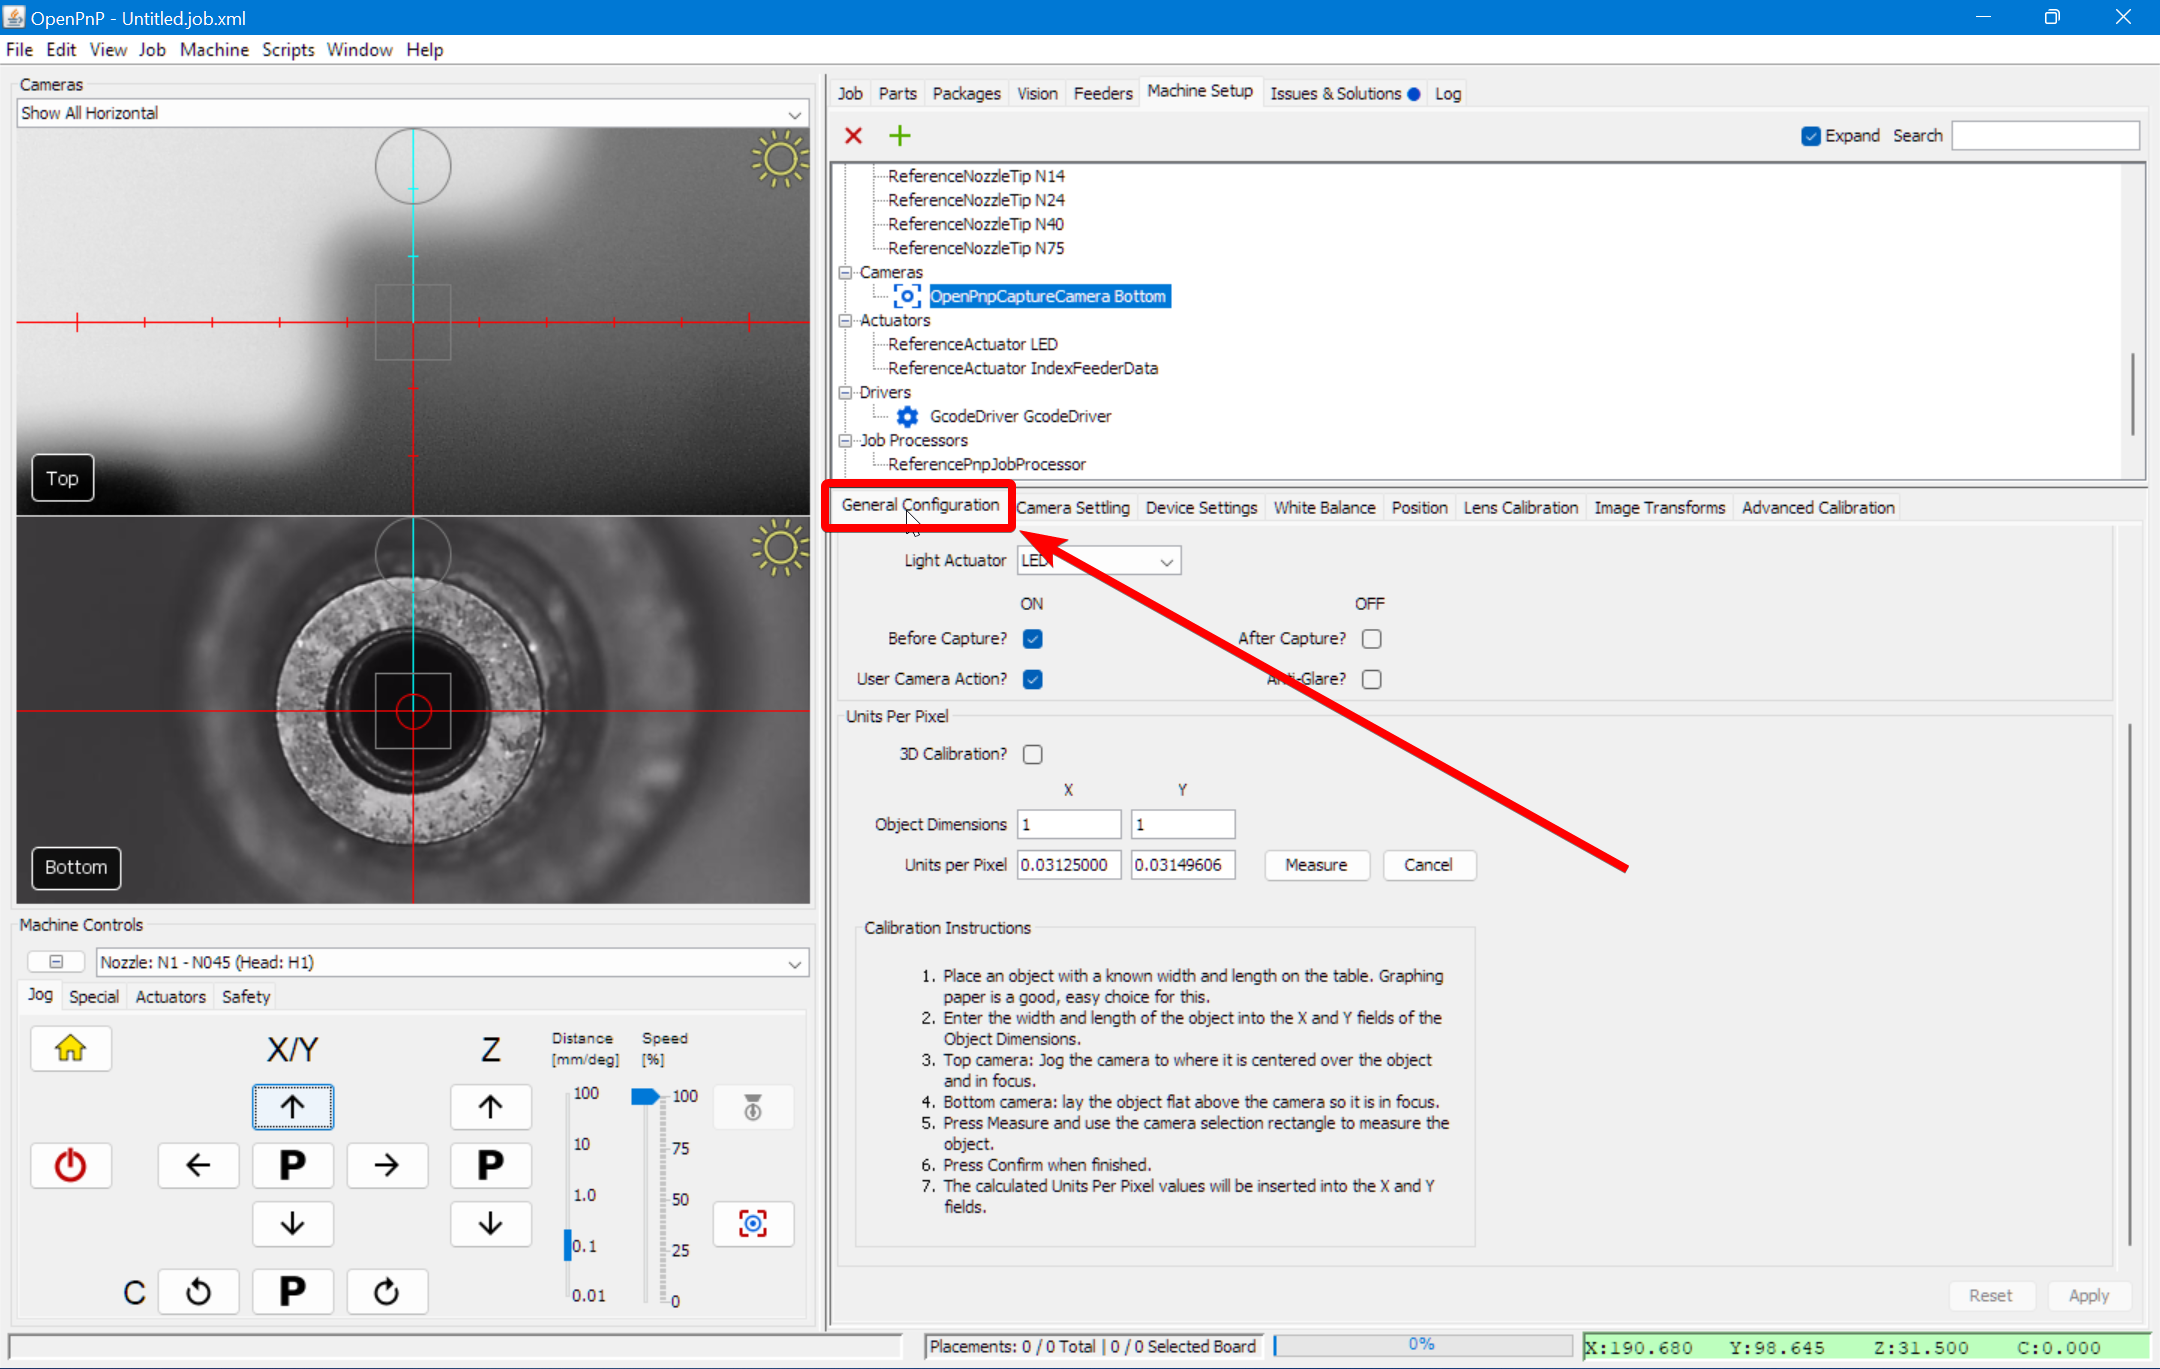
Task: Collapse the Cameras tree node
Action: pyautogui.click(x=845, y=272)
